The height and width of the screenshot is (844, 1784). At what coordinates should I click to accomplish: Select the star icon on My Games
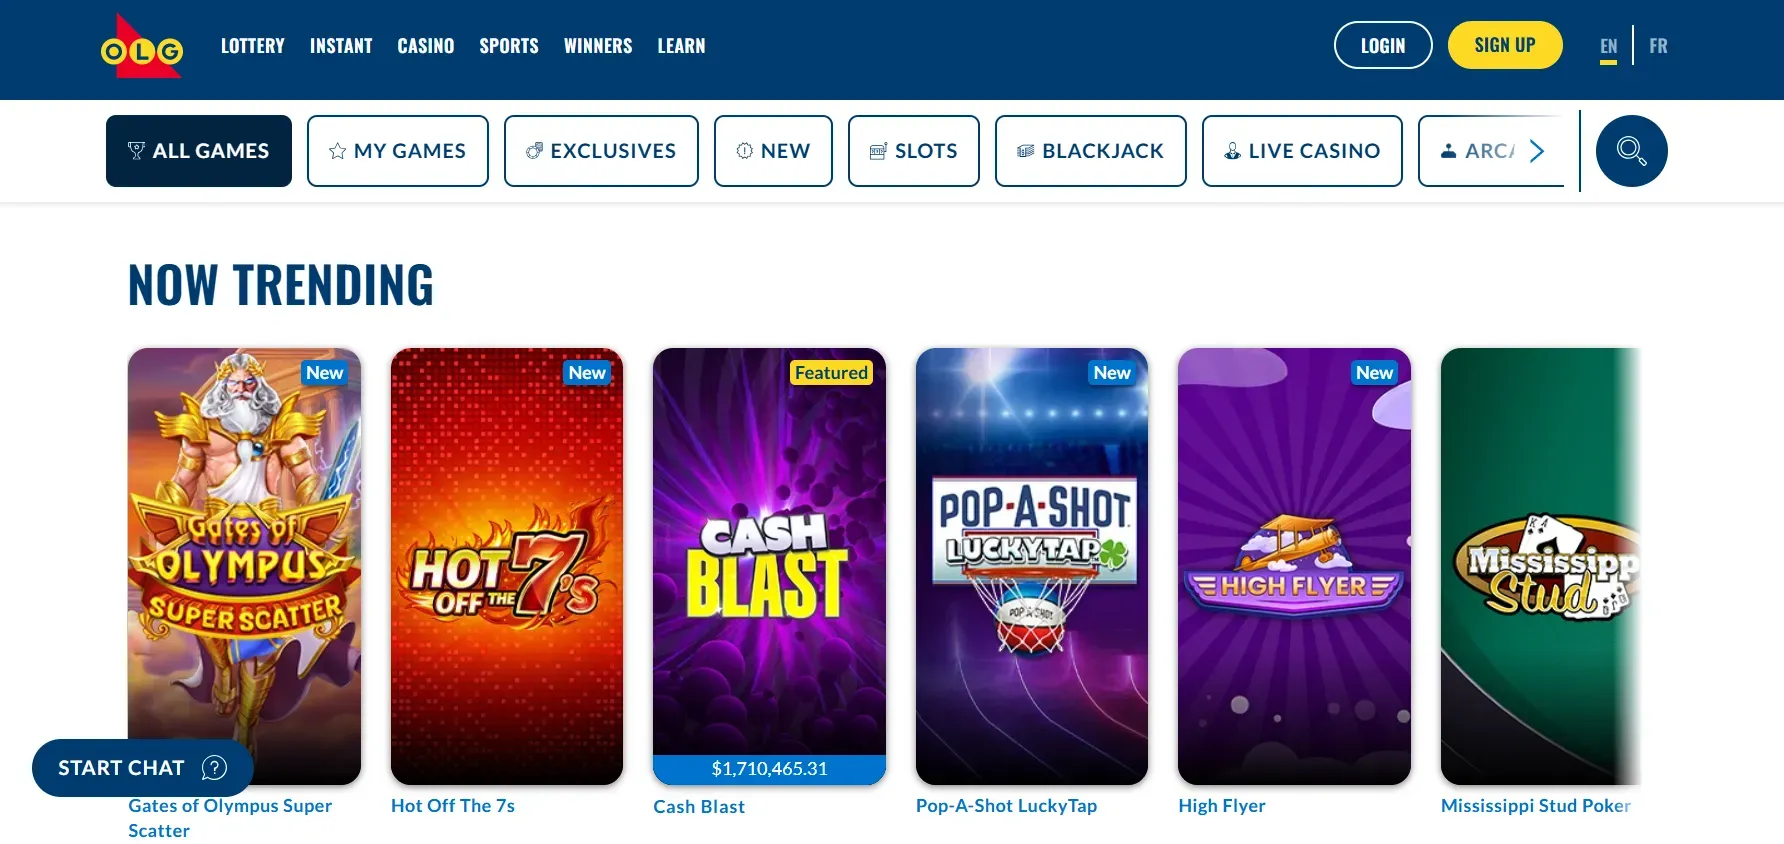(337, 151)
